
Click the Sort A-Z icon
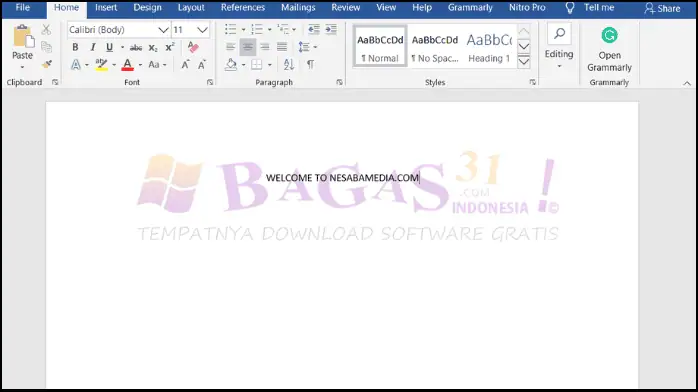point(288,65)
